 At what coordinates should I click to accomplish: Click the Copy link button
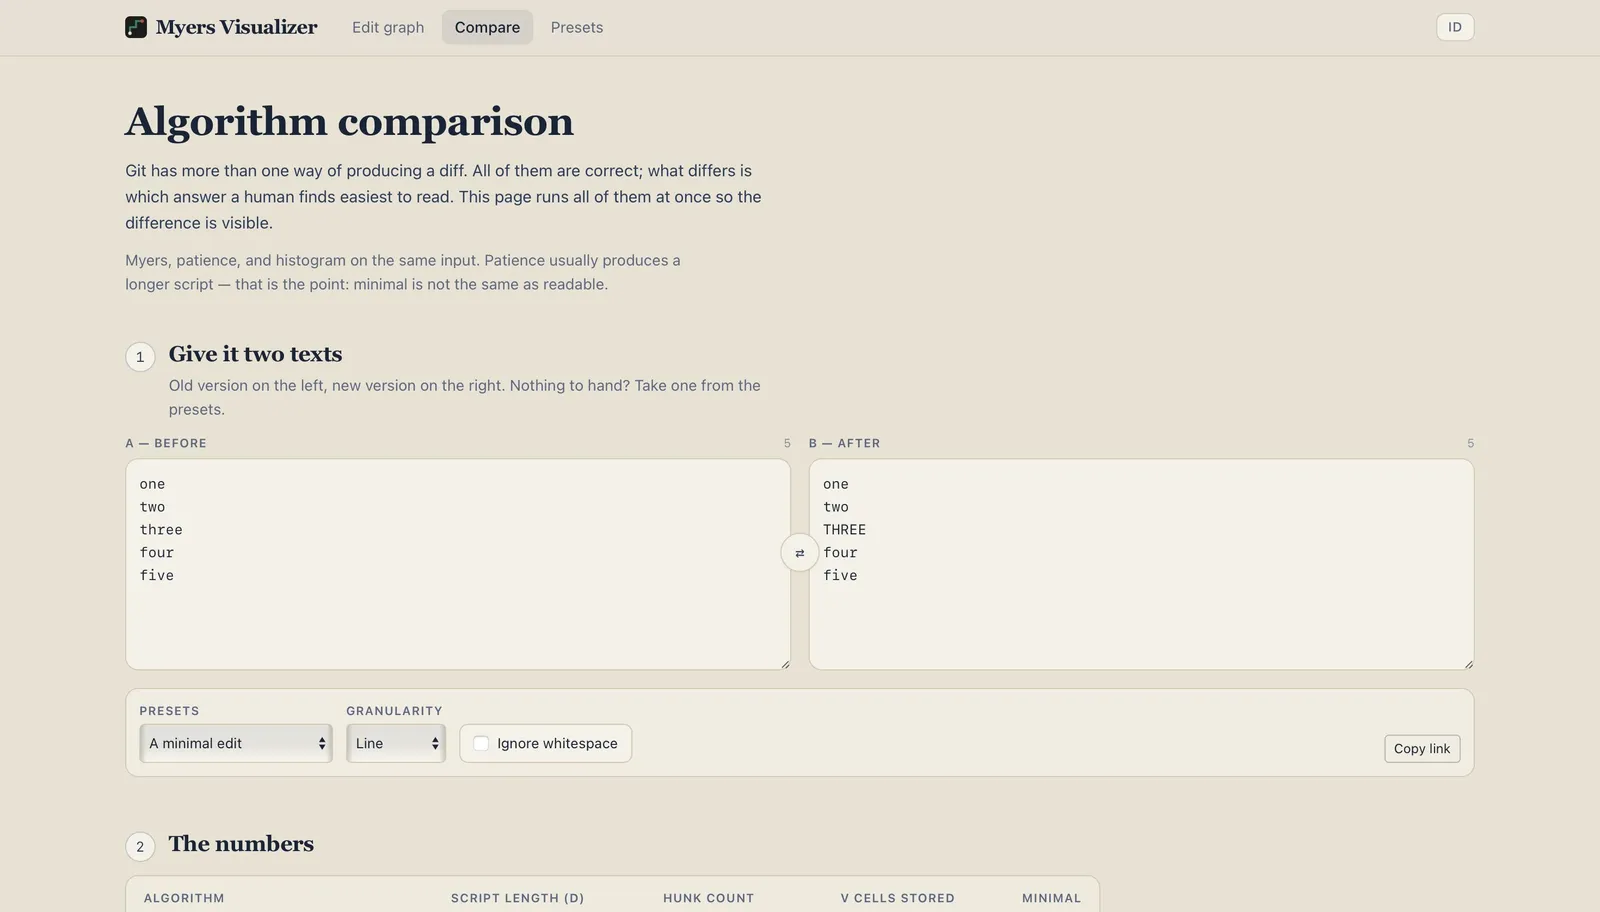[x=1422, y=749]
